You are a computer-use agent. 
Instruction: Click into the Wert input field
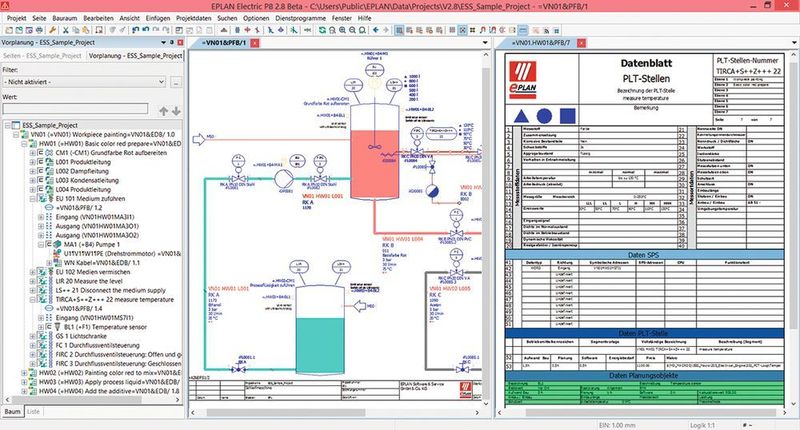point(76,109)
